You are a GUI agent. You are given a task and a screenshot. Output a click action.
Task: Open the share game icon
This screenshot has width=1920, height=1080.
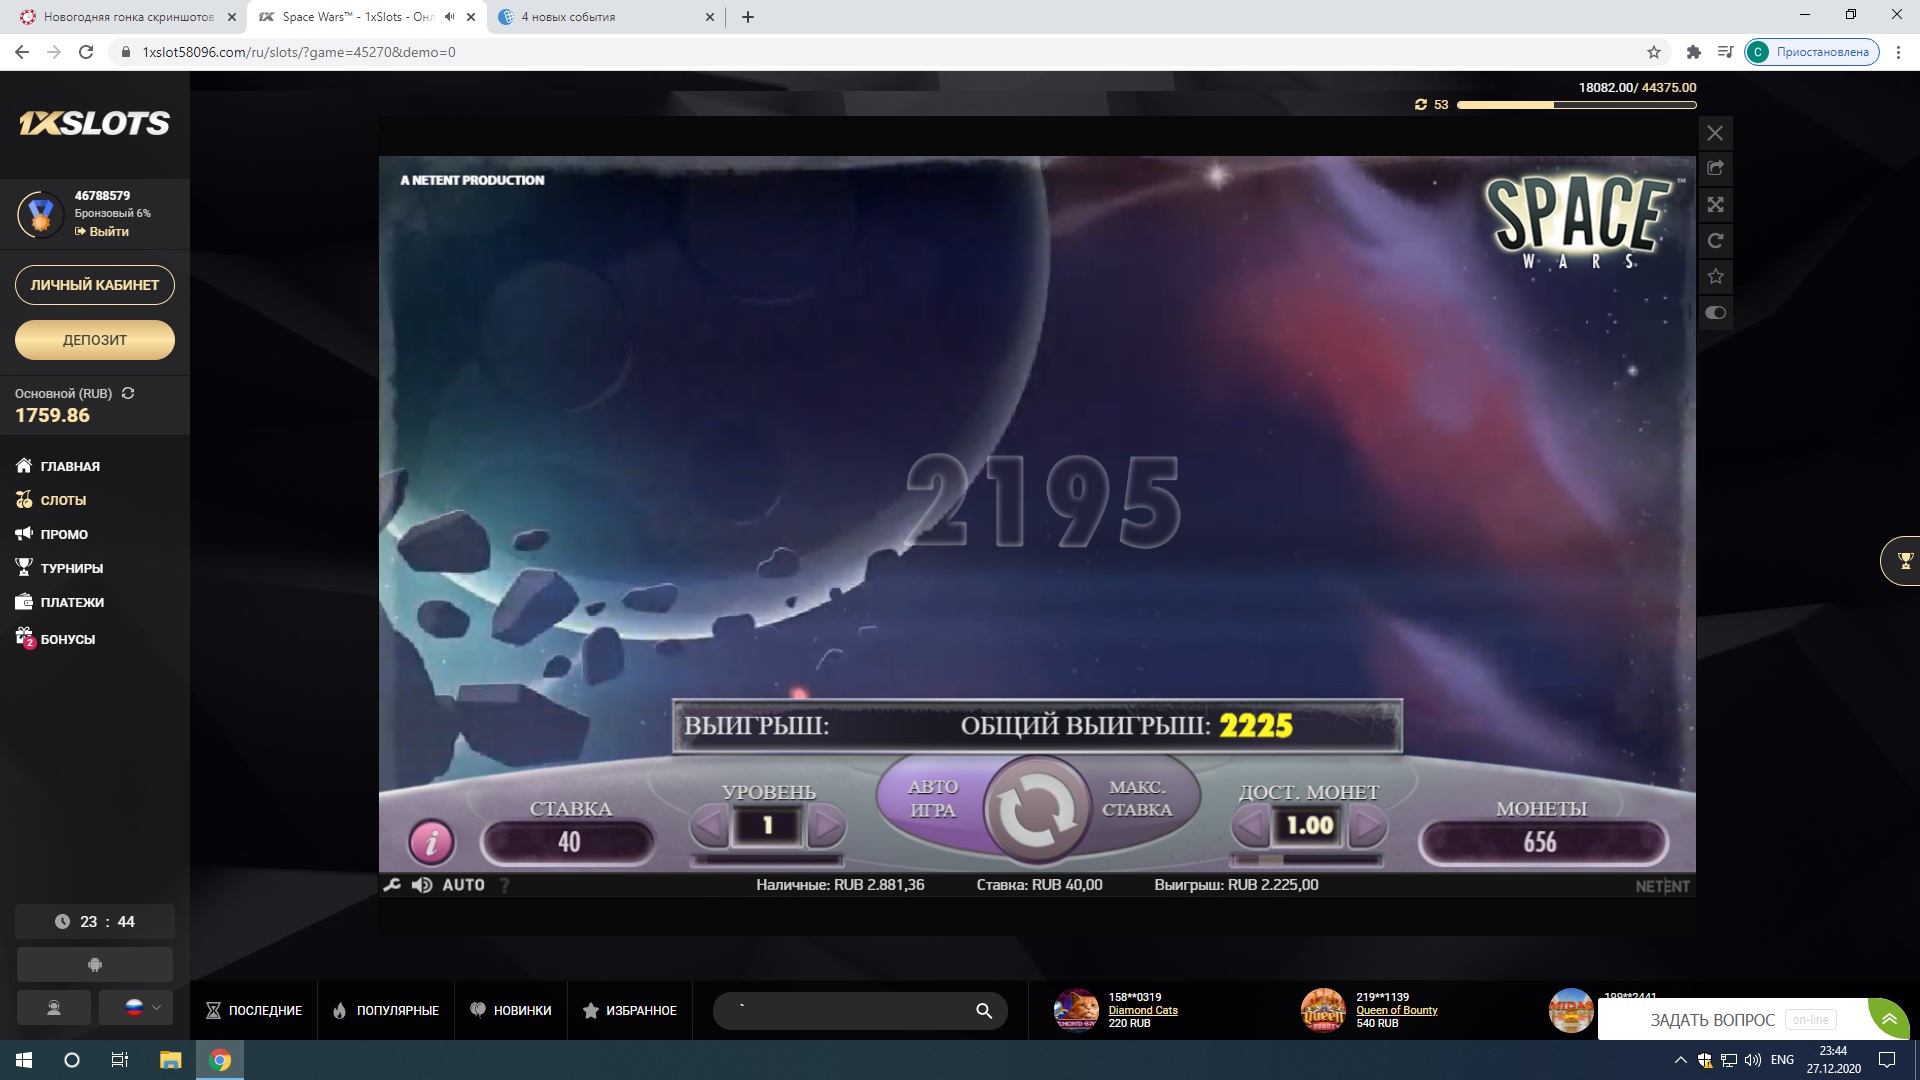coord(1715,169)
